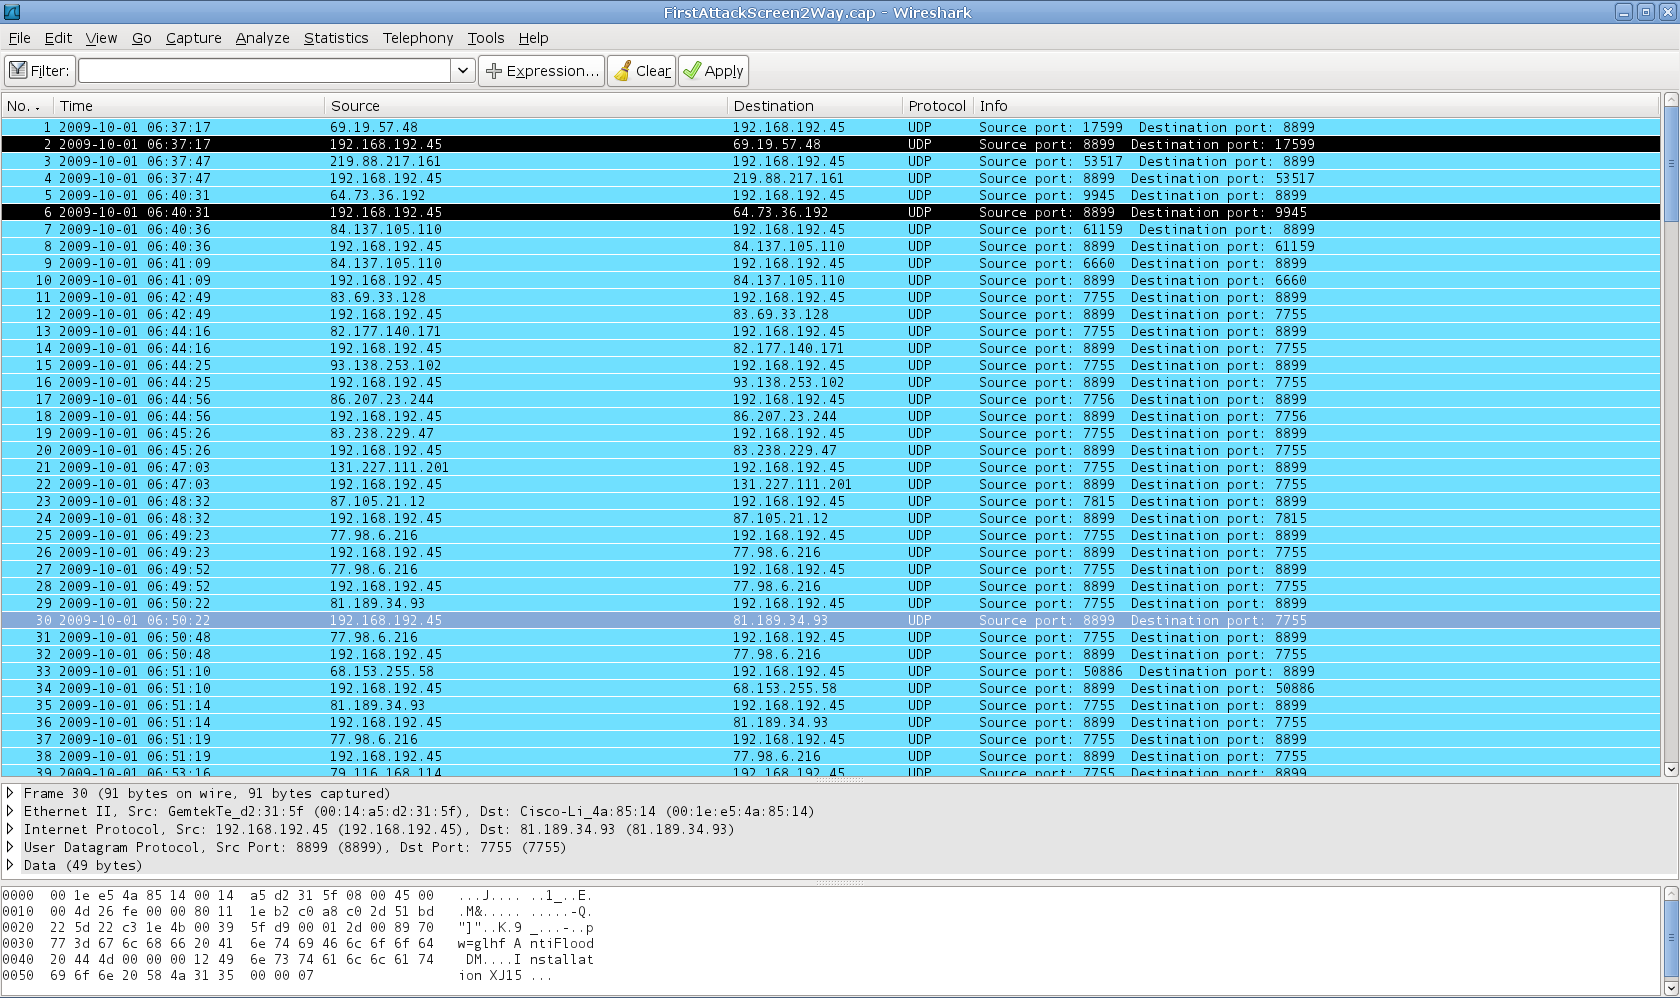Open the Expression... dialog button

[541, 71]
